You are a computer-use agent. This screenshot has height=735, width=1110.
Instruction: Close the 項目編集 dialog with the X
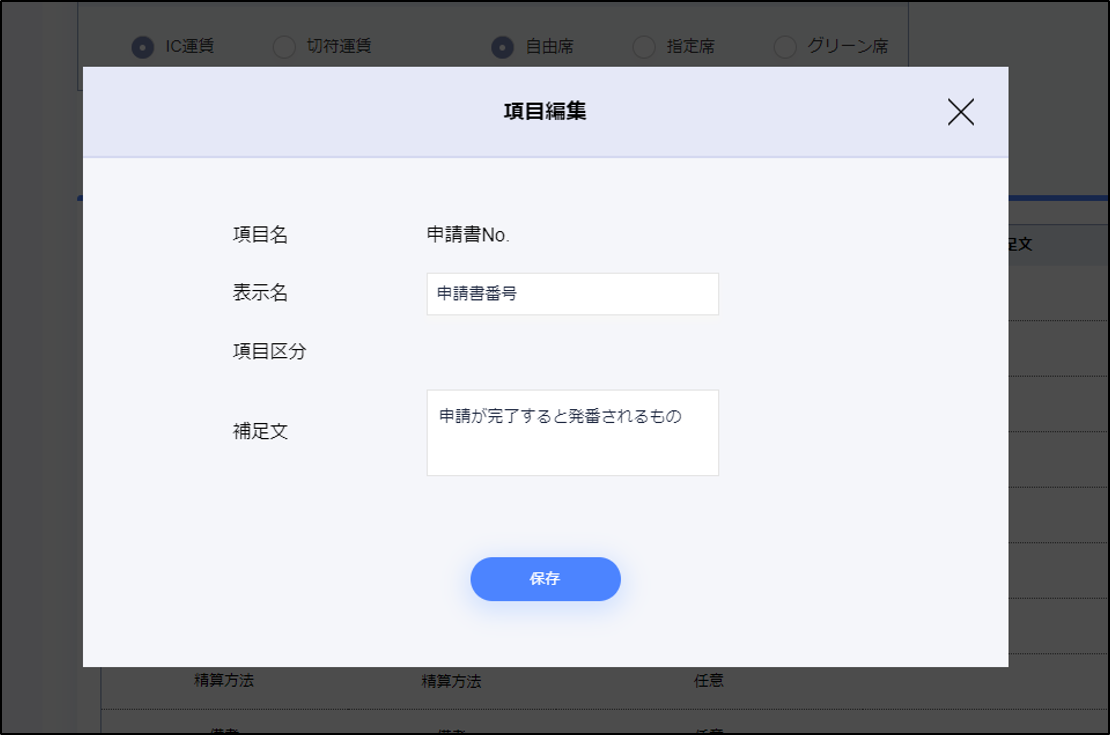(960, 112)
